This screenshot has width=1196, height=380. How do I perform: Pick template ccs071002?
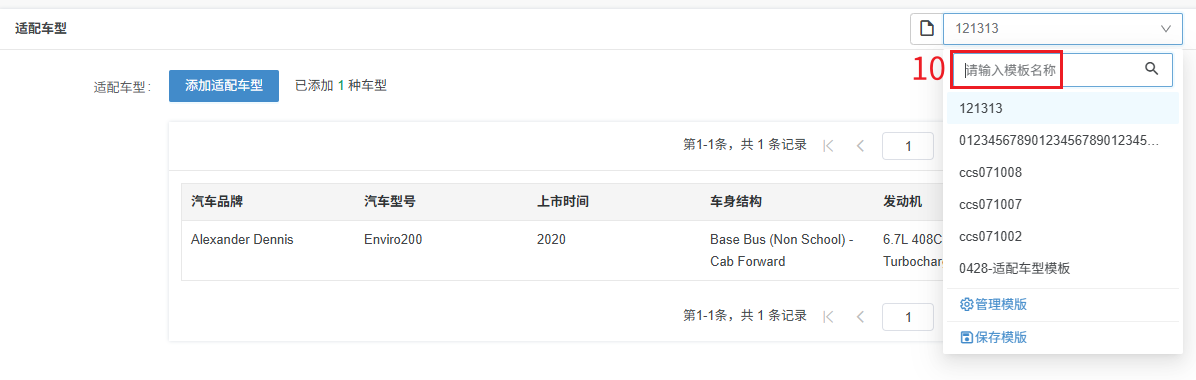coord(1063,236)
